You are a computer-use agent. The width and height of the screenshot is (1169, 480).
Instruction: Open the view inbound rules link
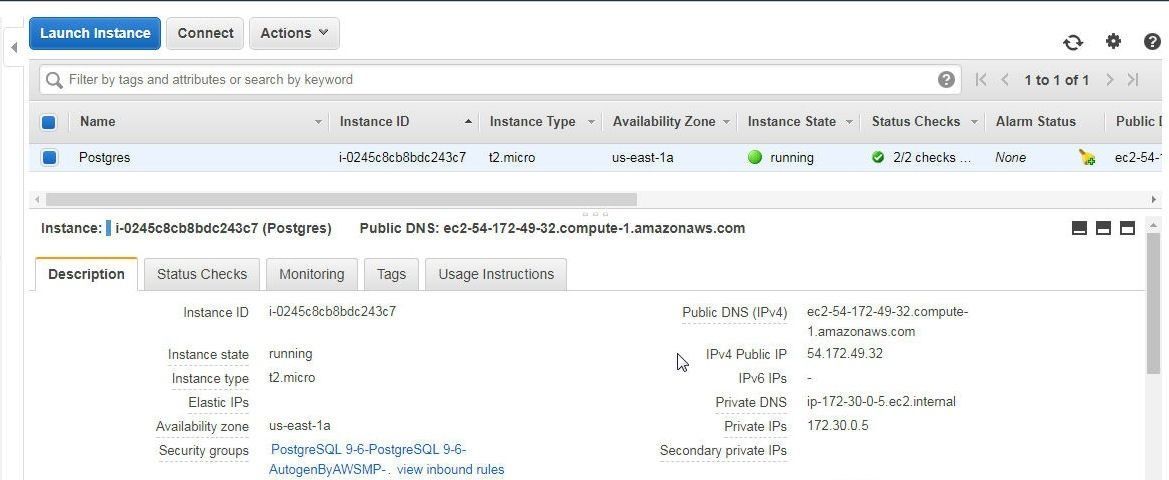pyautogui.click(x=450, y=470)
